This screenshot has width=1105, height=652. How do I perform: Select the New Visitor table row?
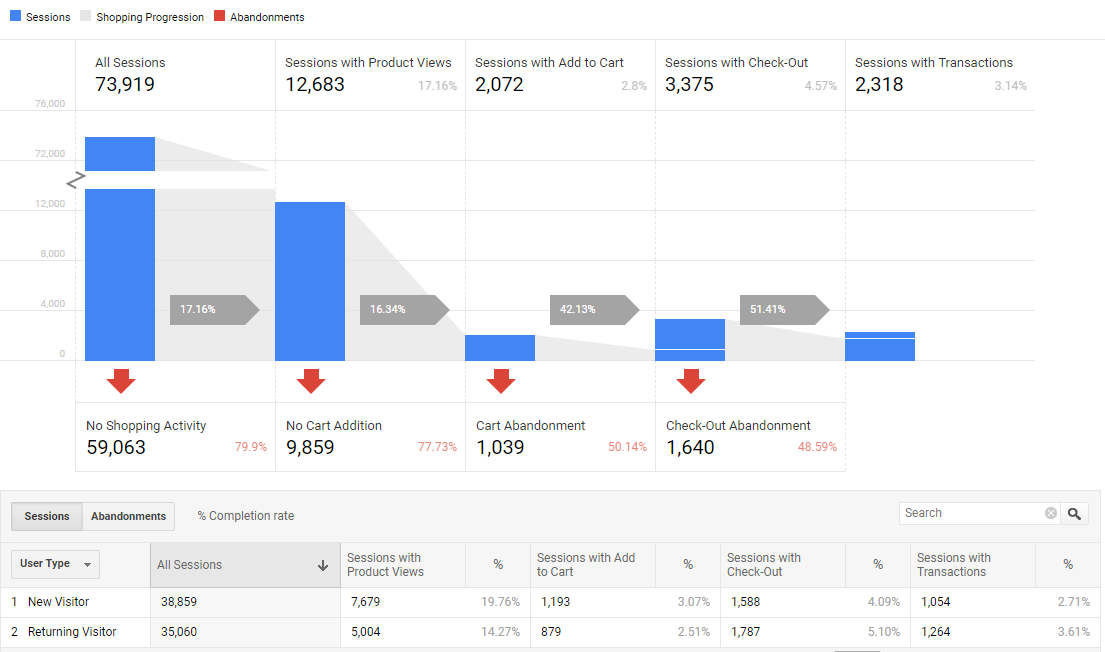coord(58,602)
